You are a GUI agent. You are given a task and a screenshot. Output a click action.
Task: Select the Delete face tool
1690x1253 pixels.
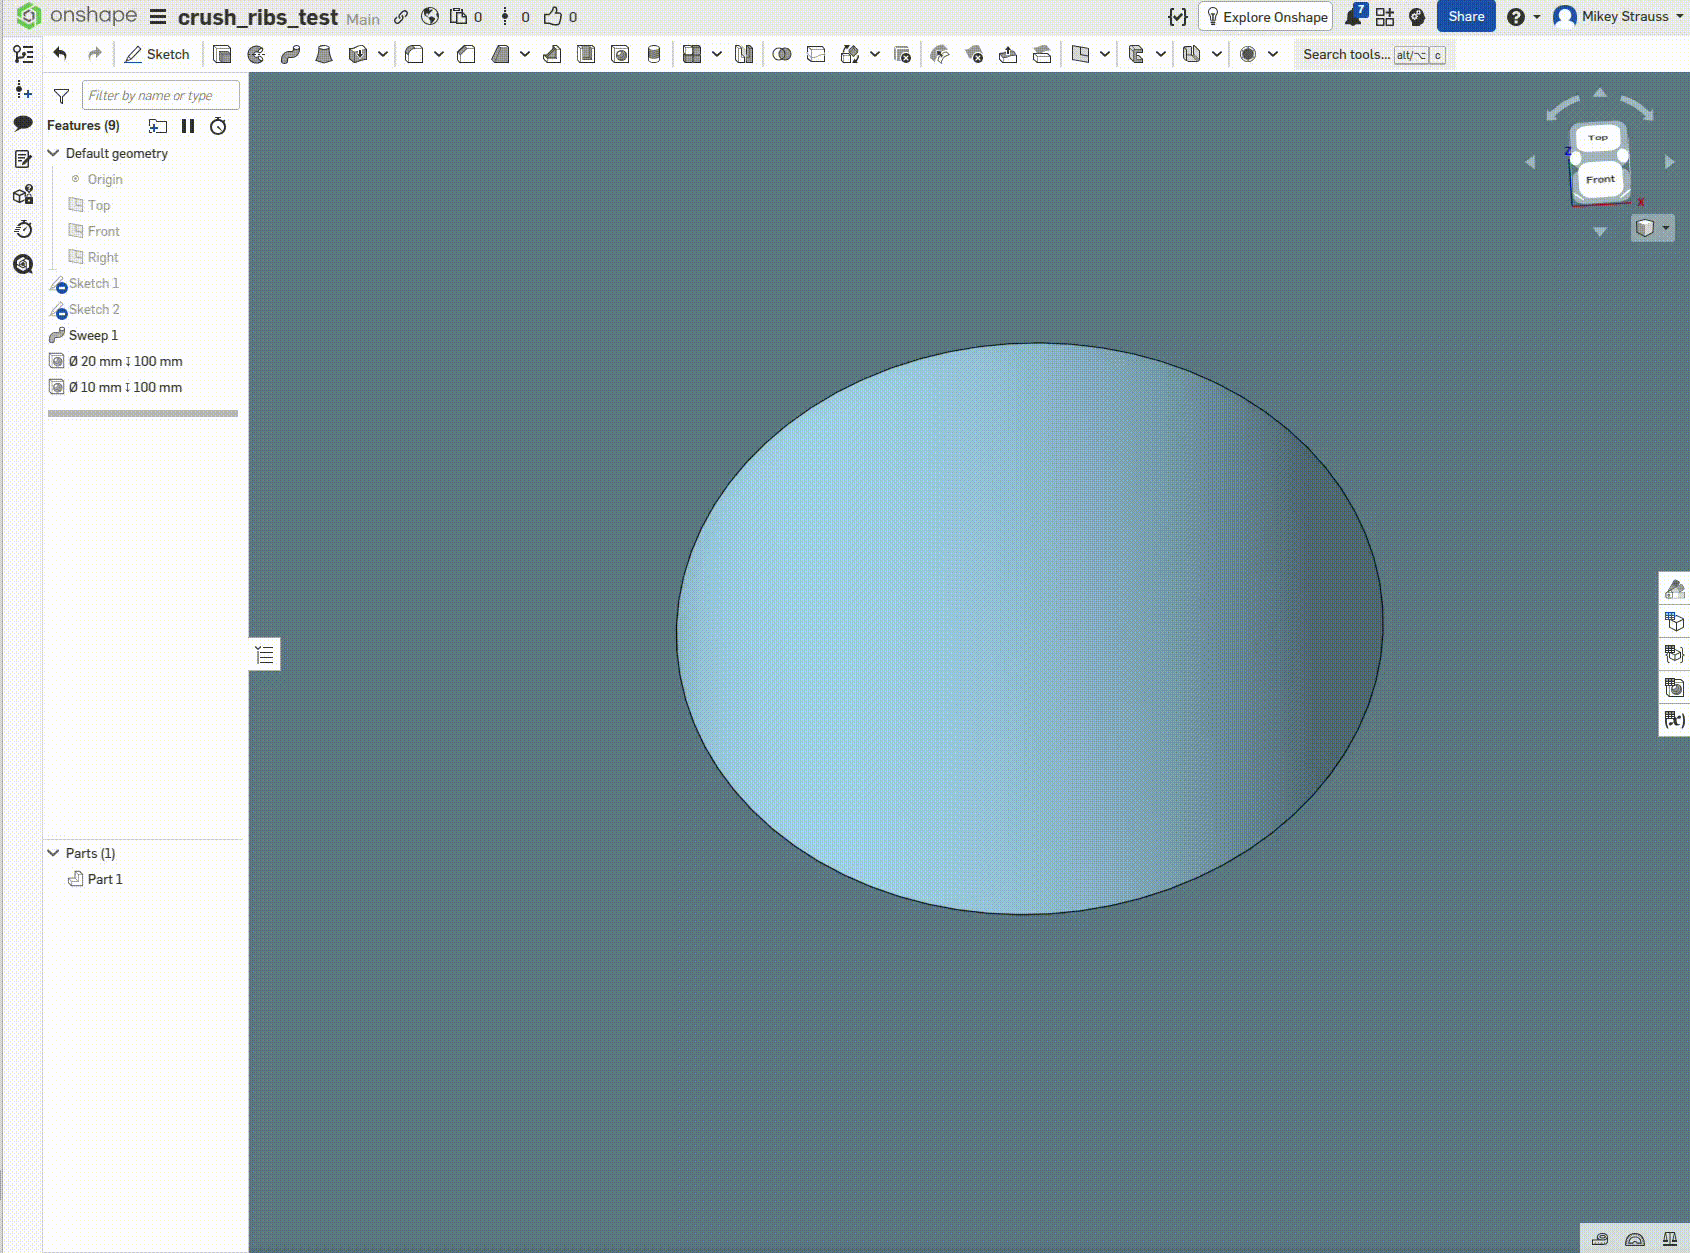click(974, 54)
